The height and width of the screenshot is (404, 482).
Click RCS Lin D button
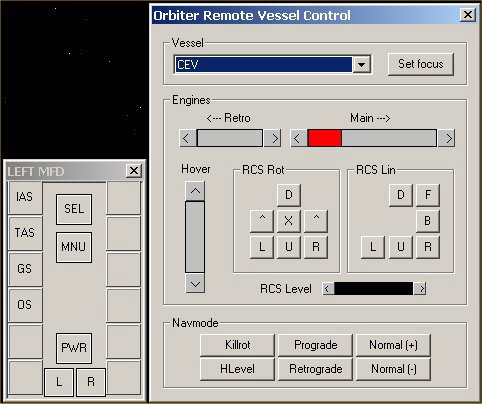pyautogui.click(x=401, y=195)
